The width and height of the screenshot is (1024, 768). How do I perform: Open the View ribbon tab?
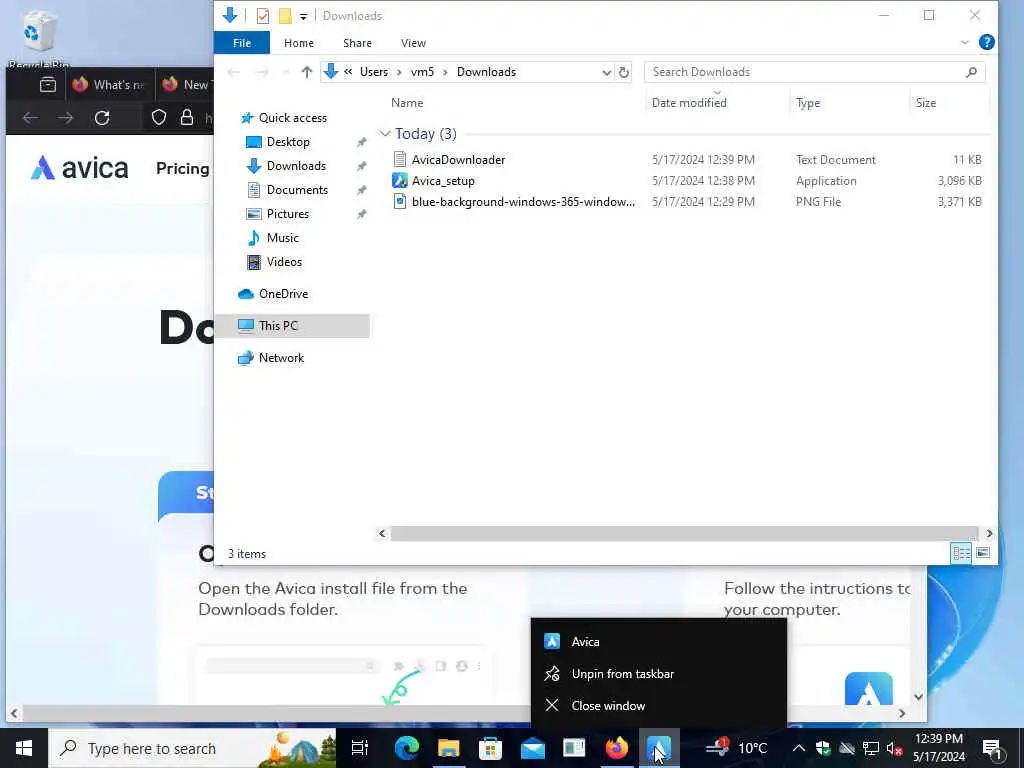[413, 42]
